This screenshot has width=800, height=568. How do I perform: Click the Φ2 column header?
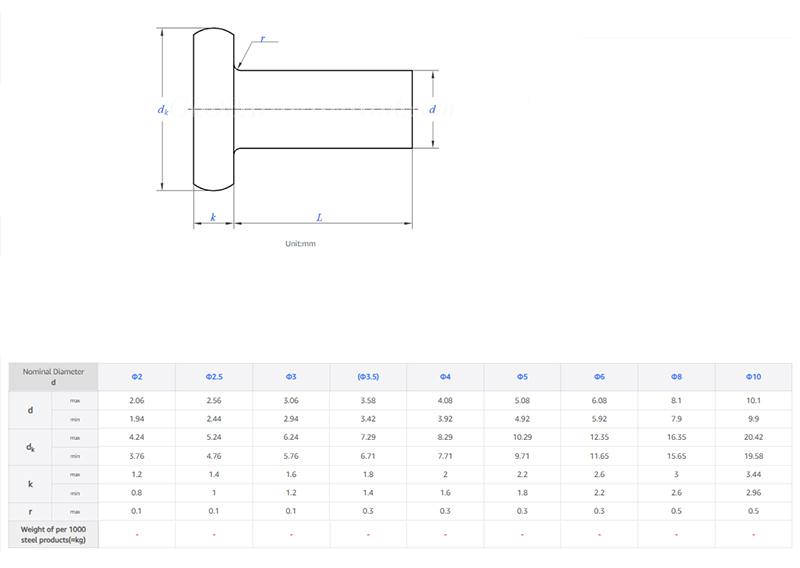point(137,376)
